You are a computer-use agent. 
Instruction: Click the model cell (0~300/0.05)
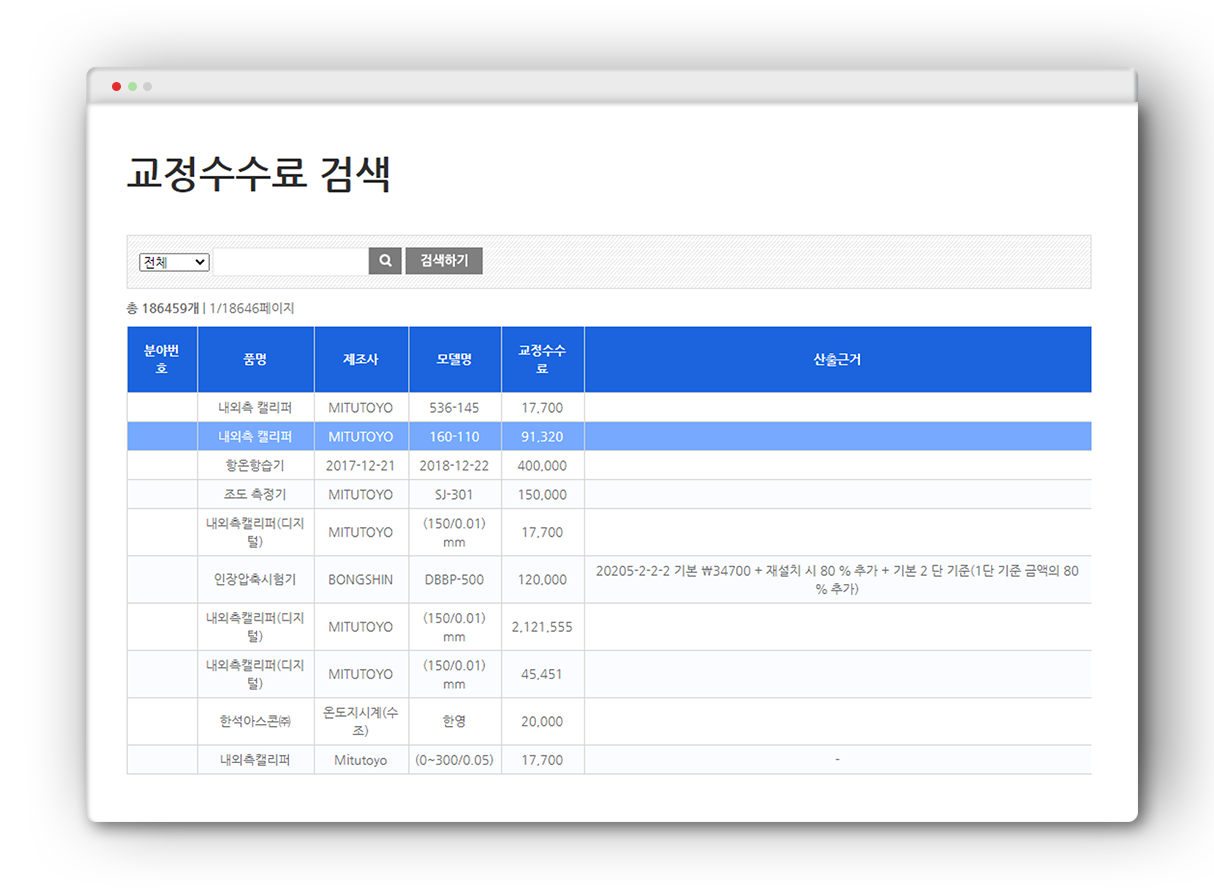coord(454,760)
